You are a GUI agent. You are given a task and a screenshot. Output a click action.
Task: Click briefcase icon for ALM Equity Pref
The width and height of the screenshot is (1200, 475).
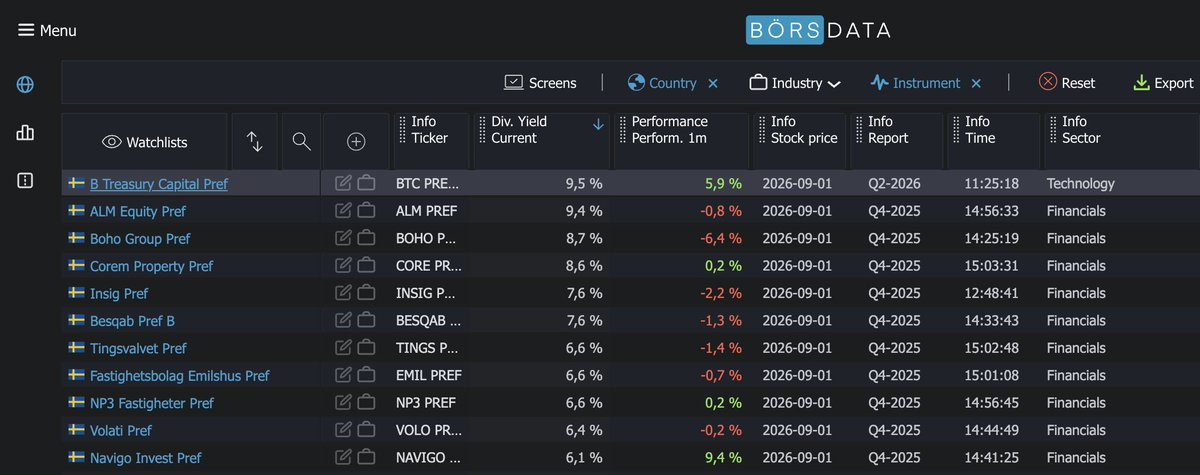tap(366, 211)
